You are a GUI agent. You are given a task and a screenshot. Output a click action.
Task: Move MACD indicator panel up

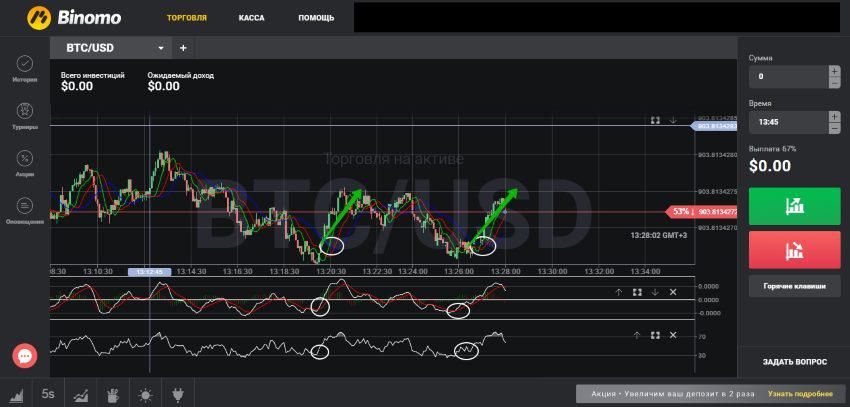619,292
